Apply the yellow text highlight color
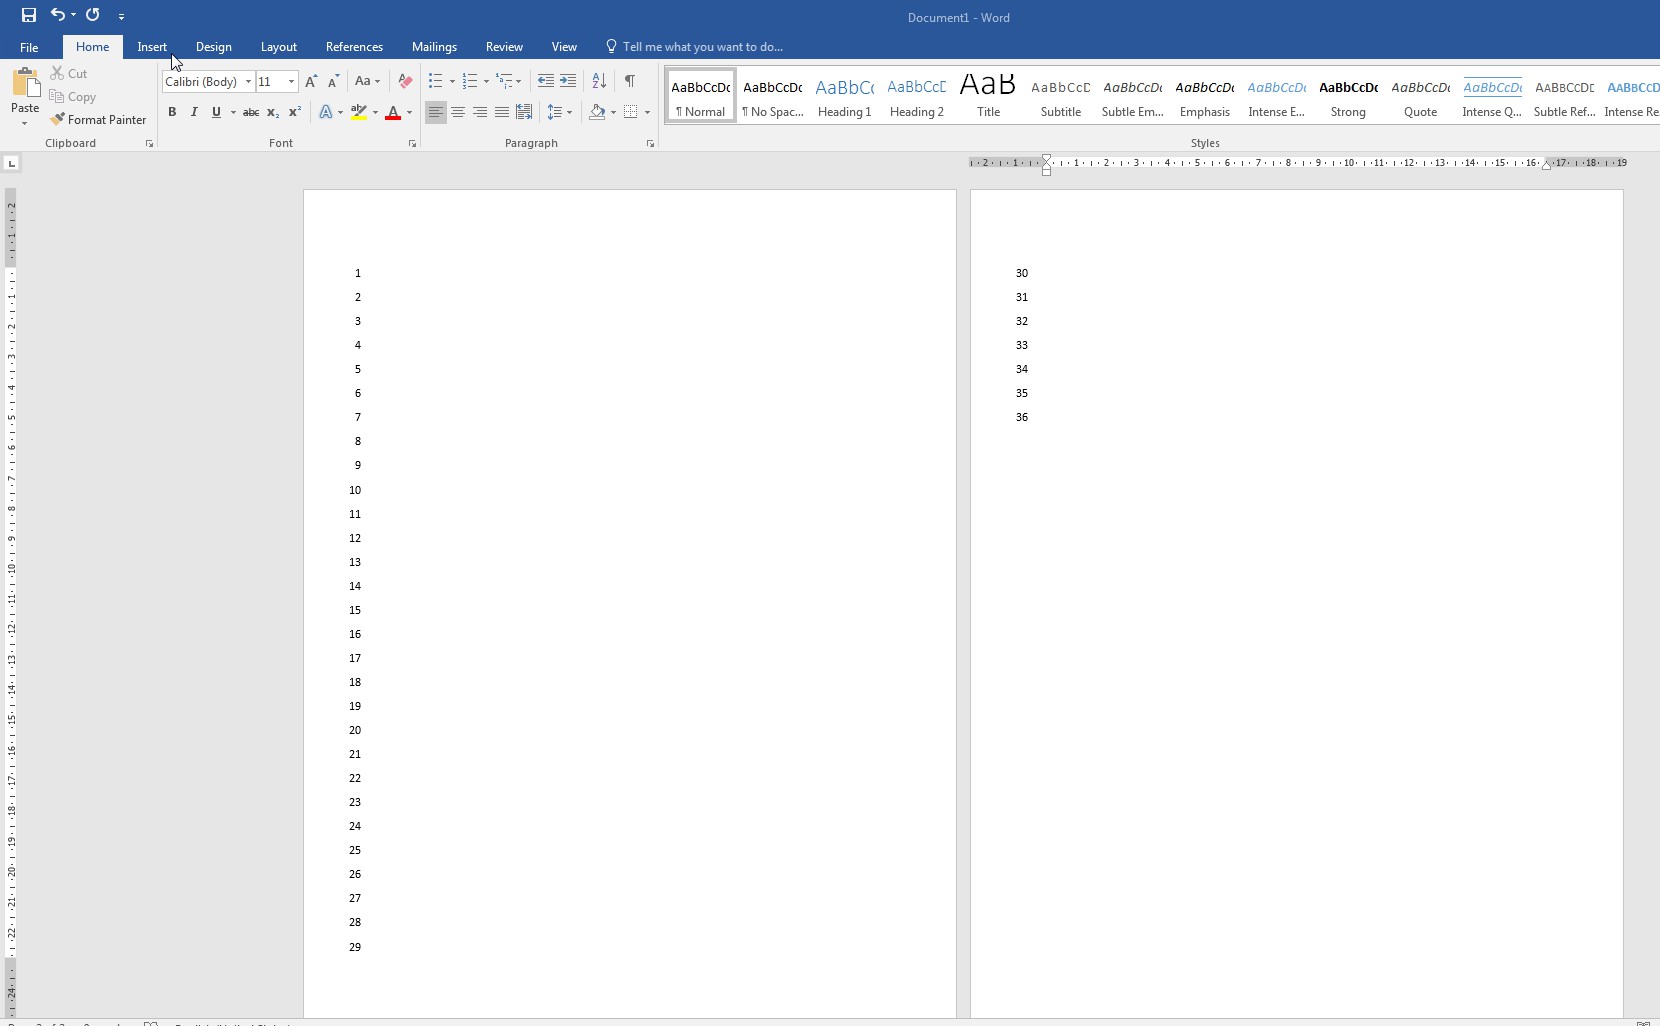Screen dimensions: 1660x1026 tap(359, 112)
